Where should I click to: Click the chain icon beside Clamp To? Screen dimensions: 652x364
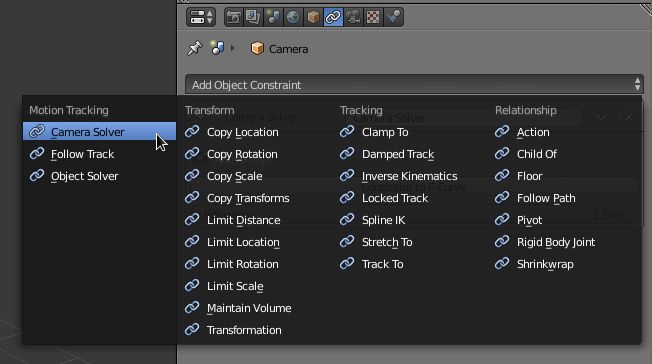click(x=347, y=131)
